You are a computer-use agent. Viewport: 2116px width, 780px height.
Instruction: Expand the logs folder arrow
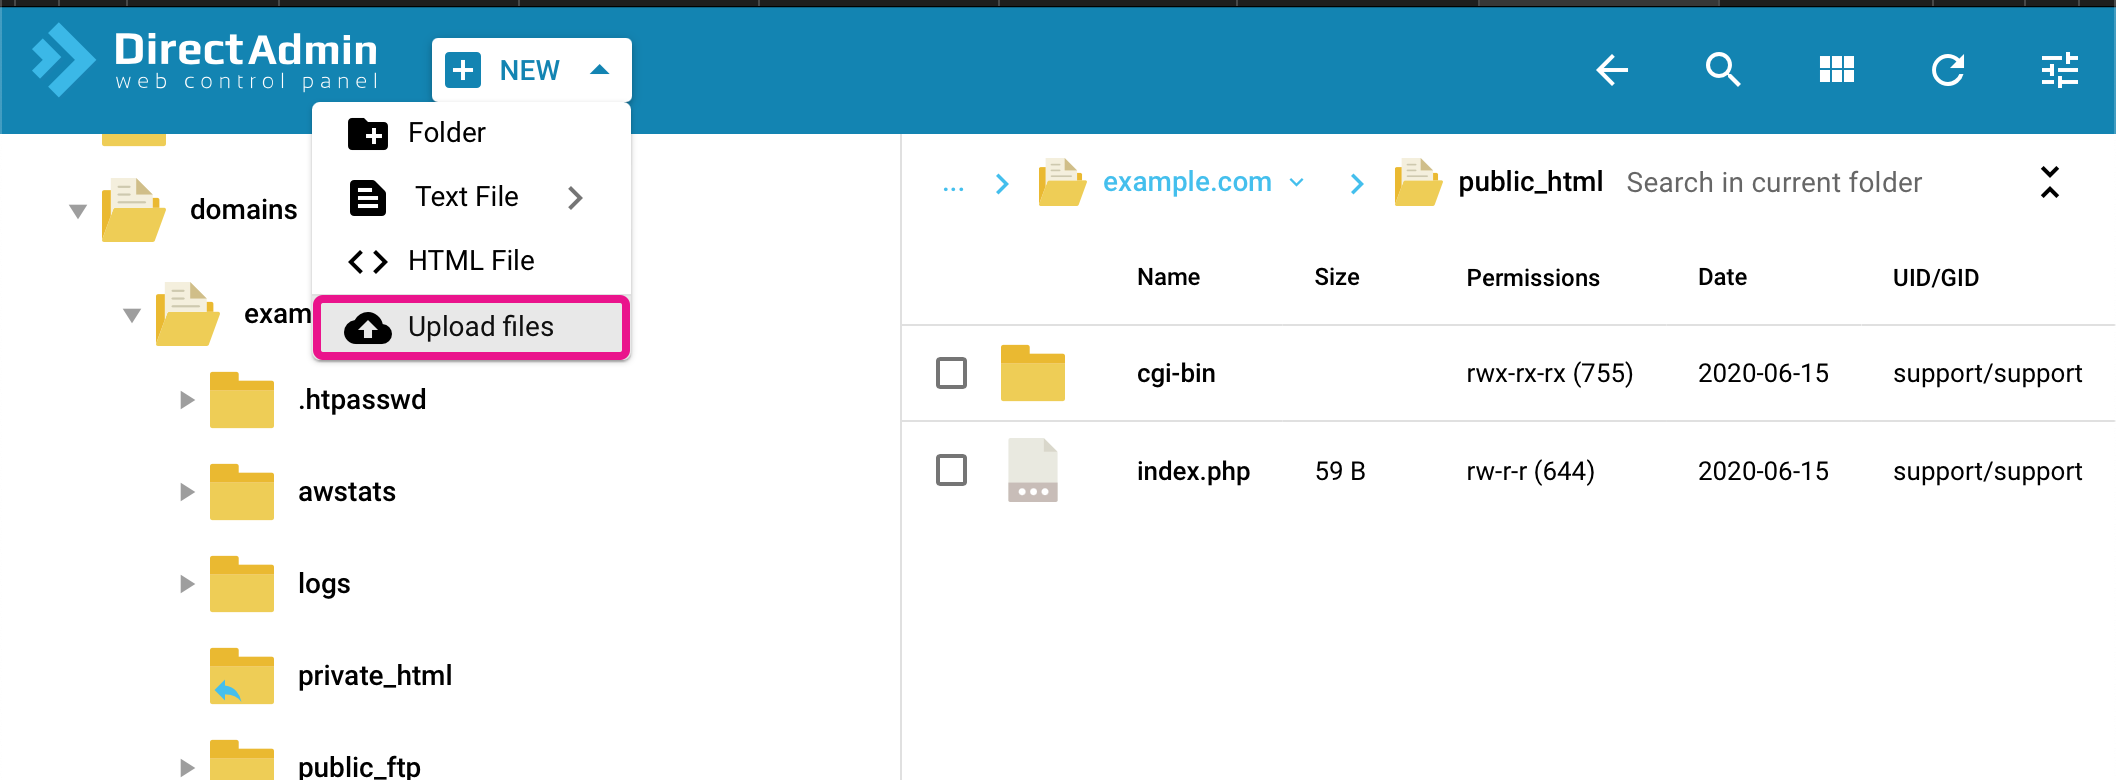click(186, 584)
